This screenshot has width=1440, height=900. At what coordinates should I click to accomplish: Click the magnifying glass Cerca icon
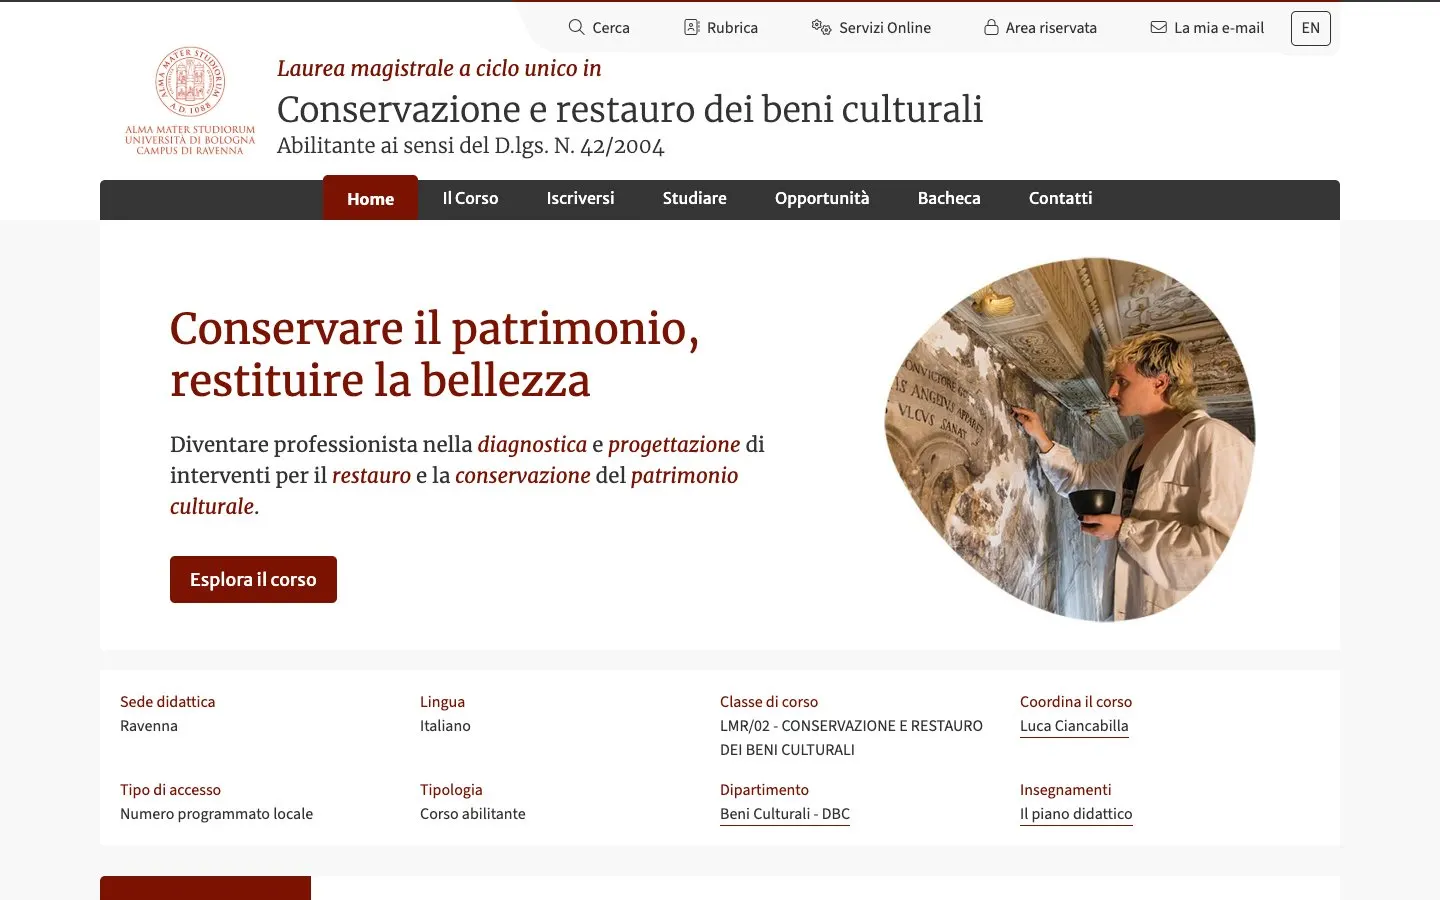(x=576, y=27)
